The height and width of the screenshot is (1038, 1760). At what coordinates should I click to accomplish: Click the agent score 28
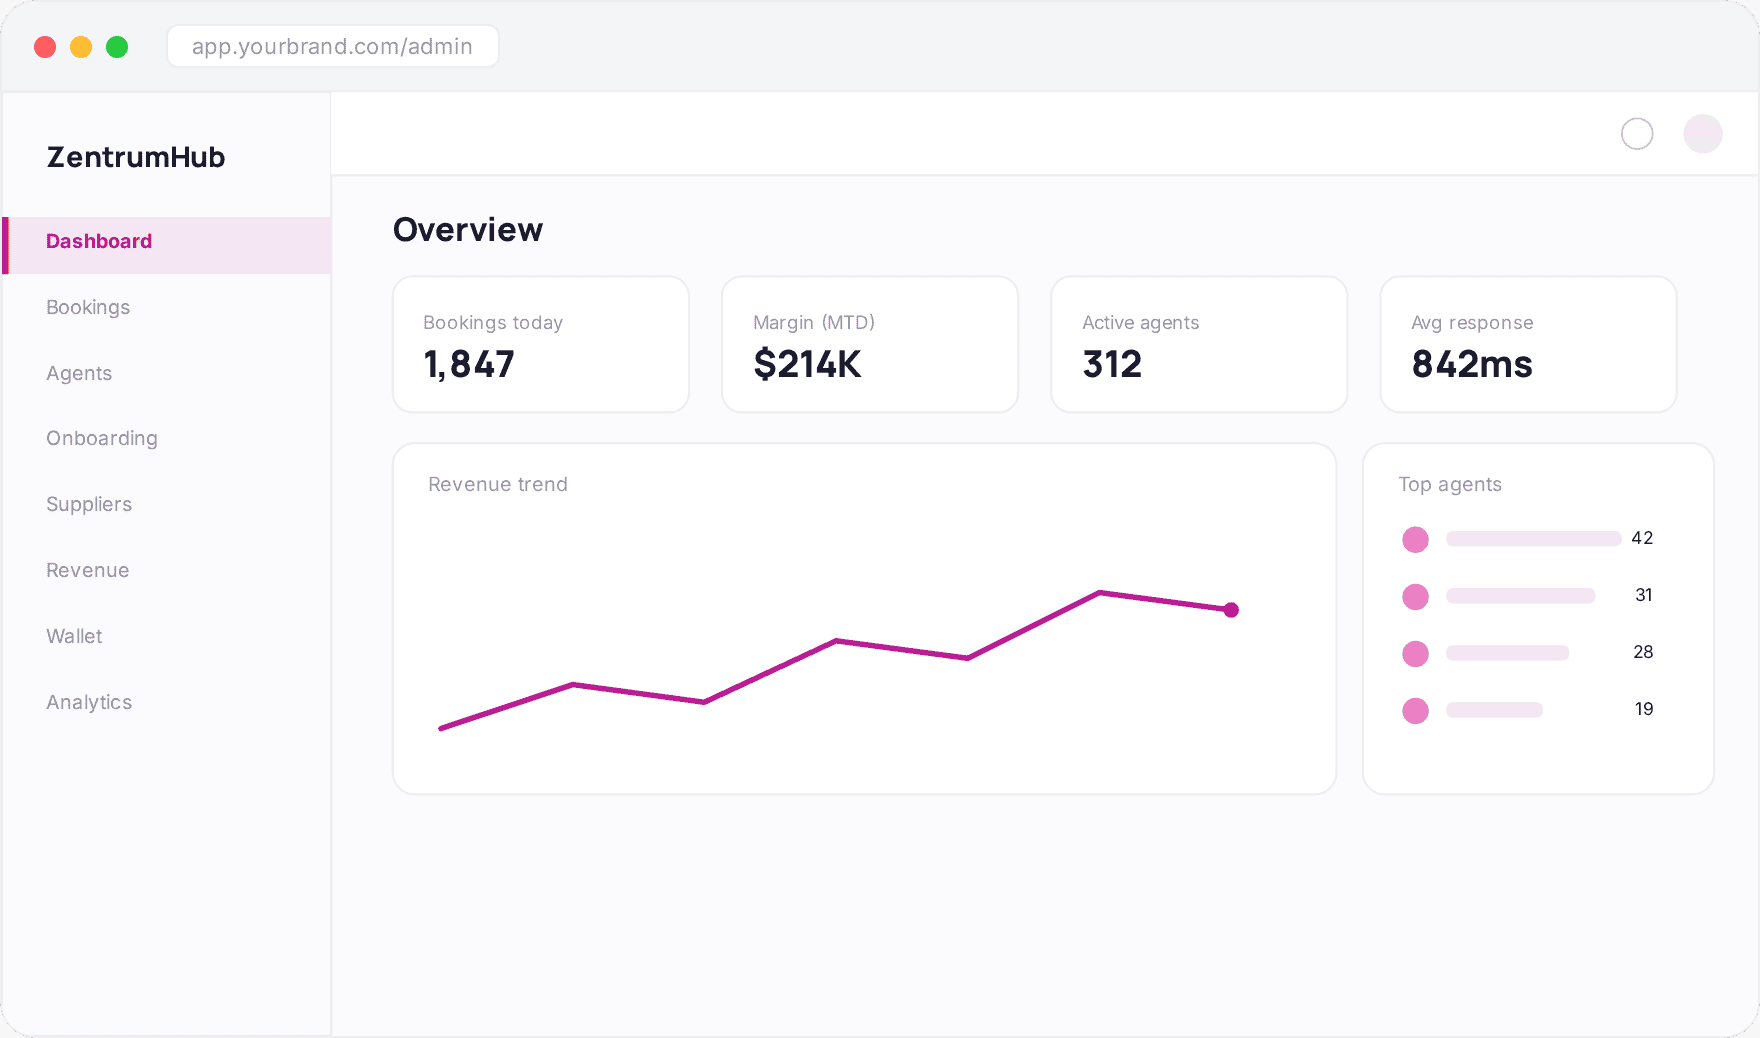tap(1643, 652)
